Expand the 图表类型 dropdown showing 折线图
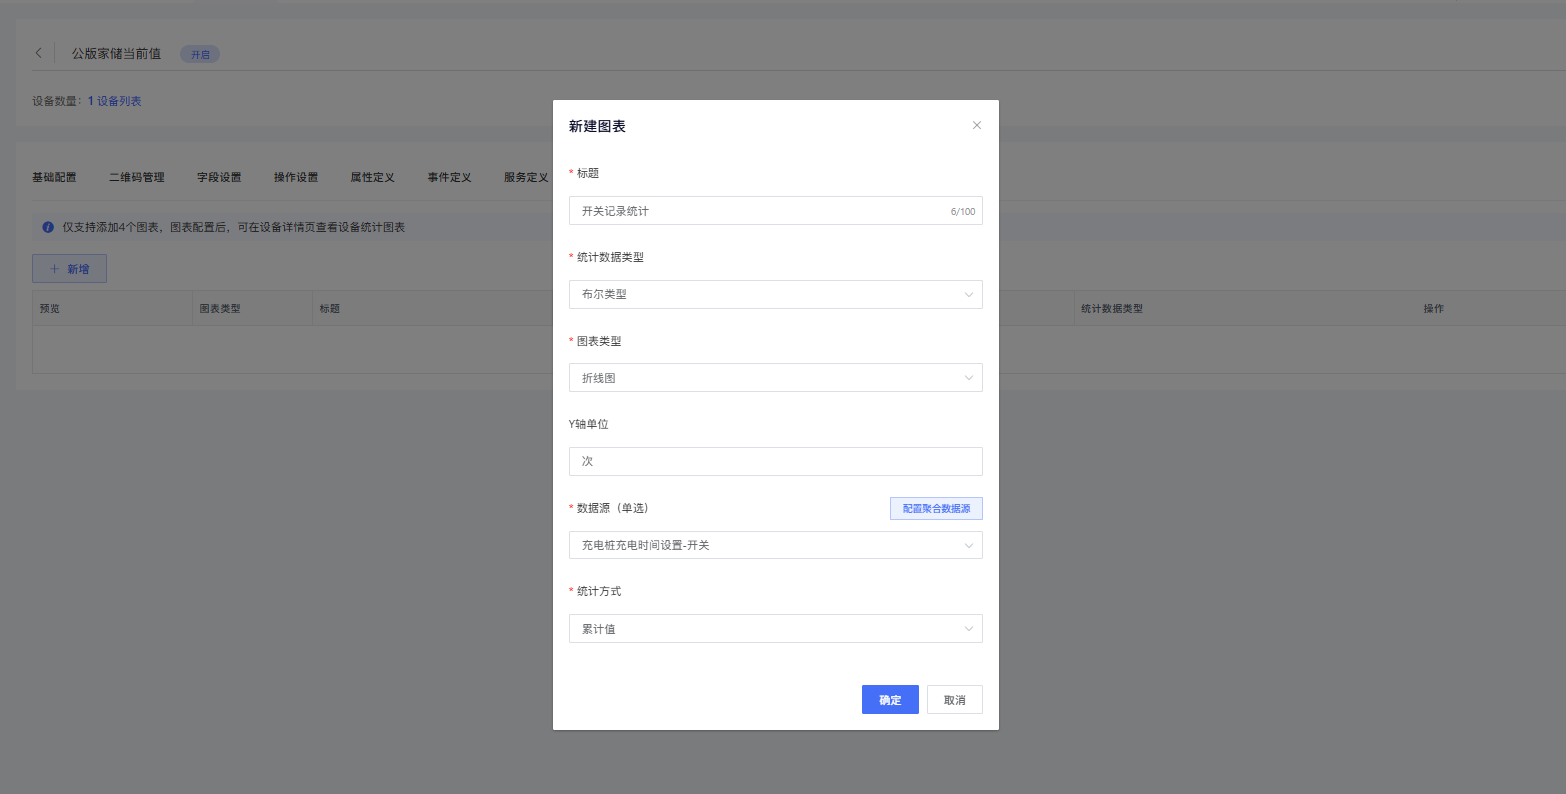The width and height of the screenshot is (1566, 794). (775, 377)
